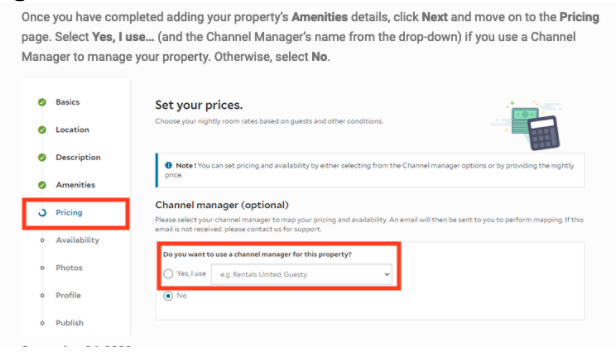
Task: Open the Photos step in sidebar
Action: [x=69, y=268]
